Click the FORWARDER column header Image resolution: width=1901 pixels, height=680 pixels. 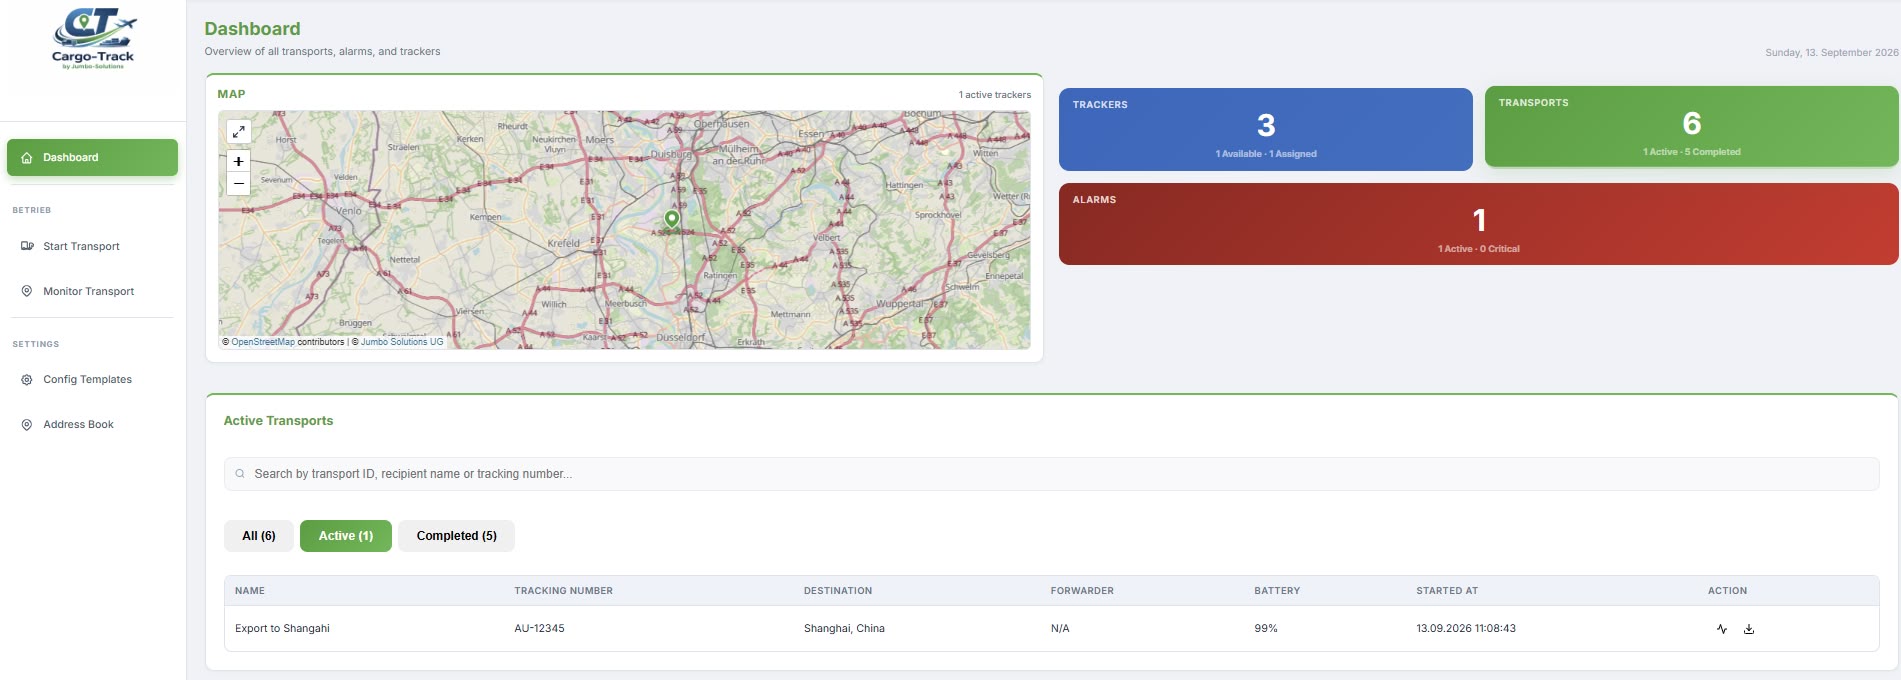coord(1082,591)
